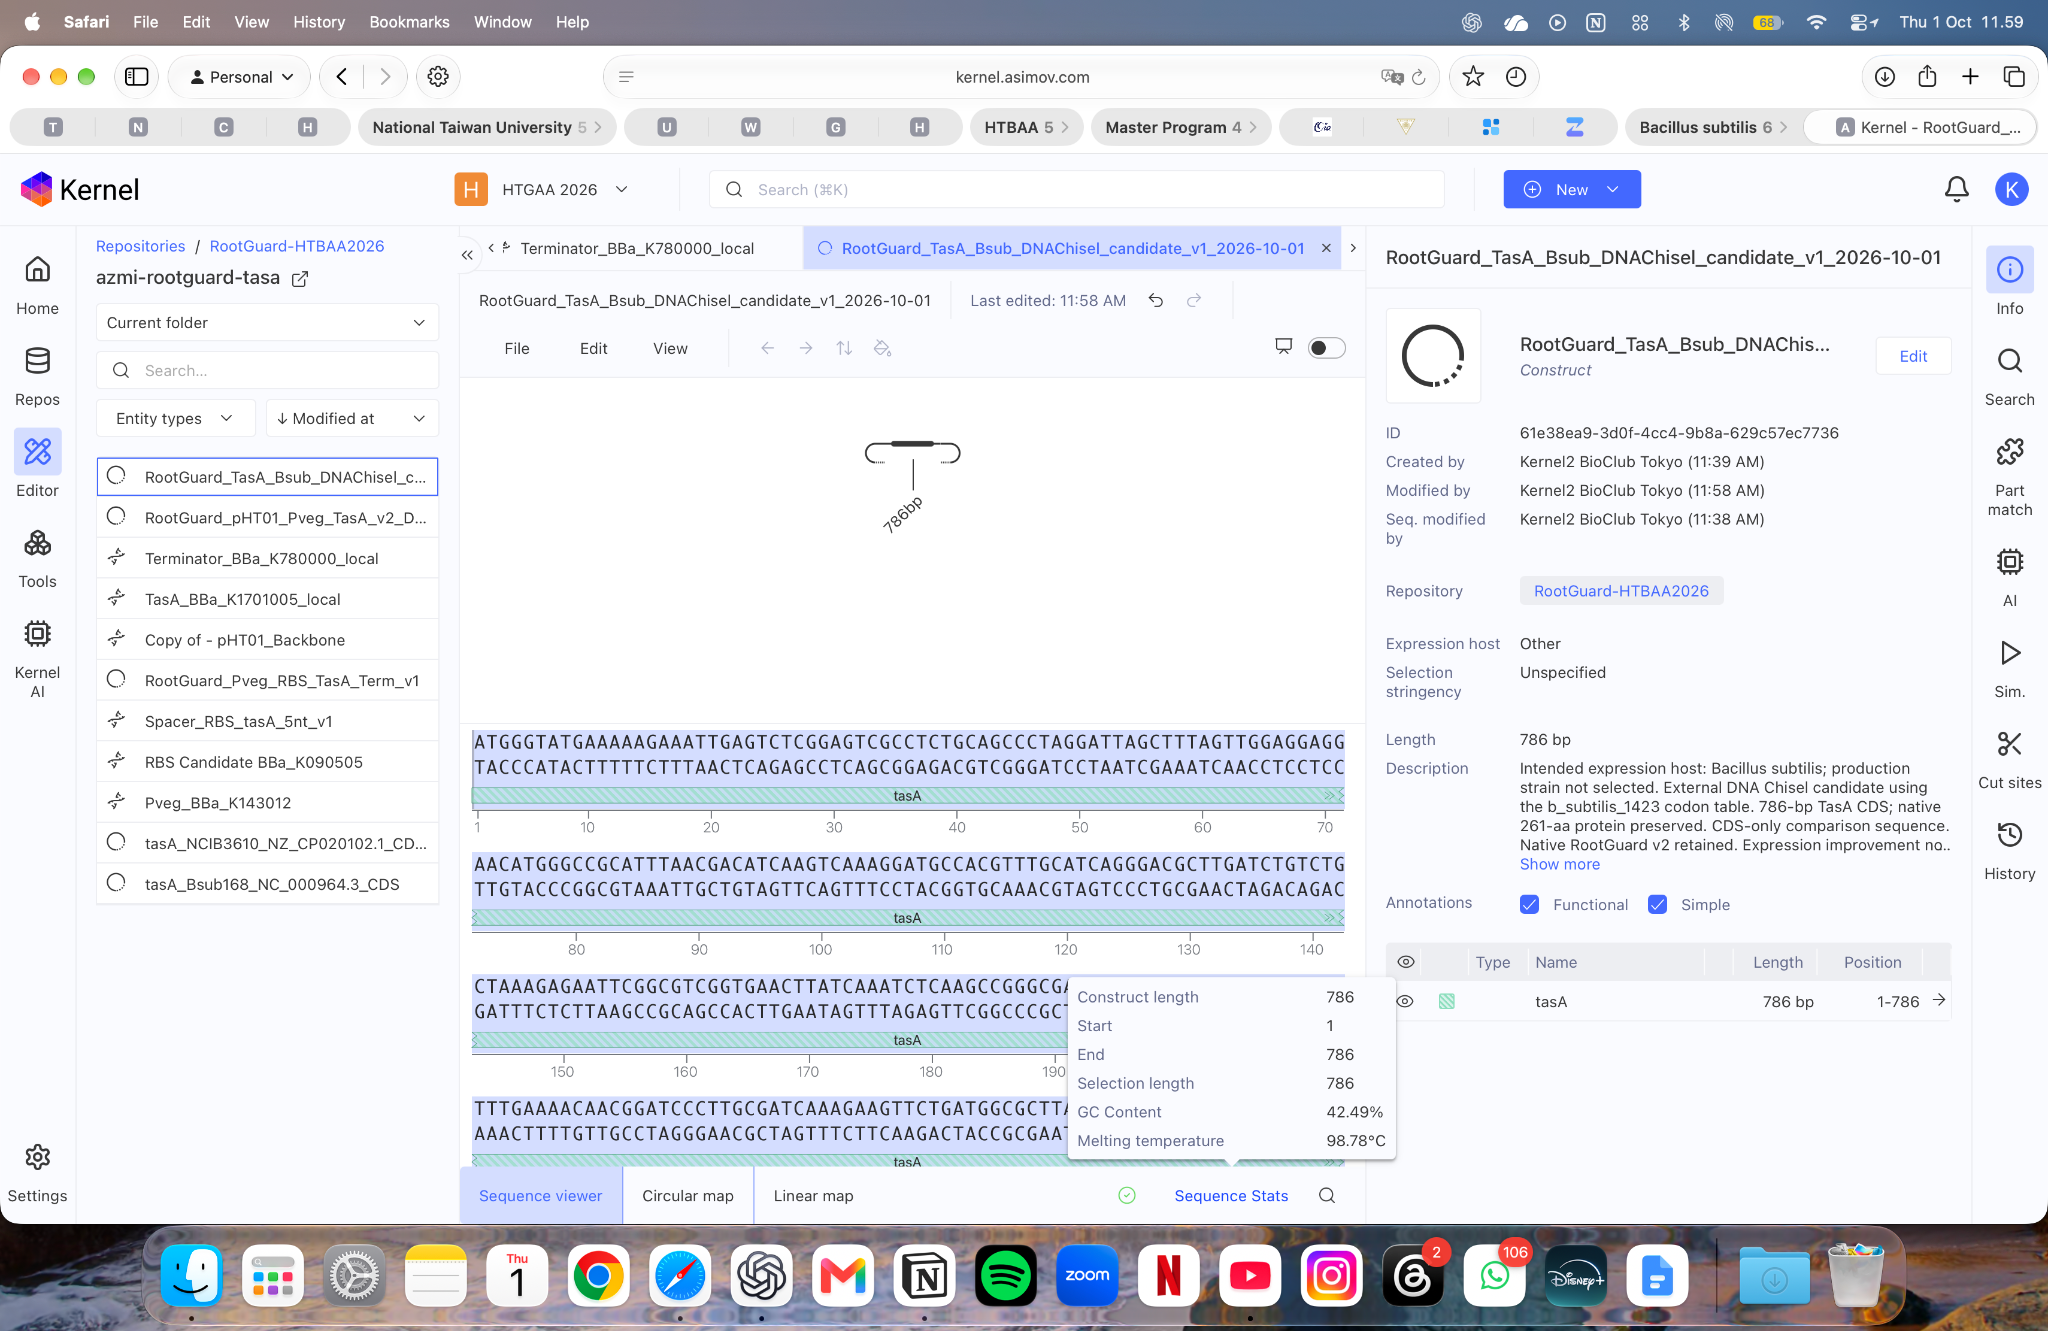Expand the Current folder dropdown
Image resolution: width=2048 pixels, height=1331 pixels.
coord(267,322)
